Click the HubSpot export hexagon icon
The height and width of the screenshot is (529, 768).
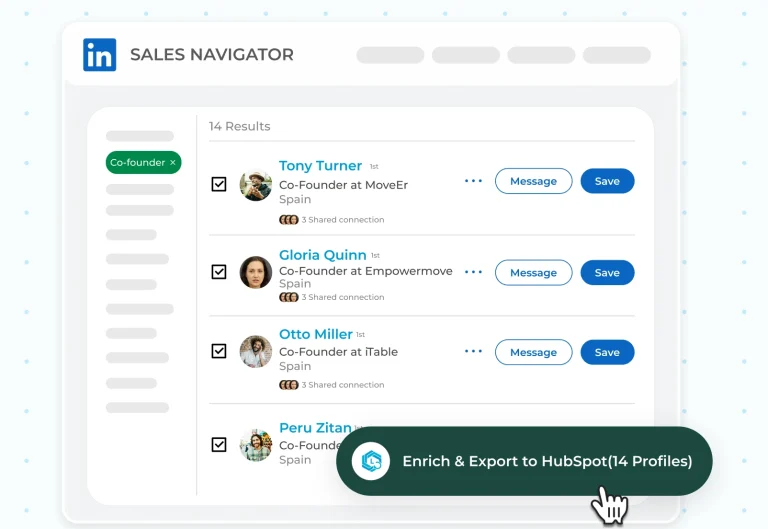pyautogui.click(x=371, y=461)
